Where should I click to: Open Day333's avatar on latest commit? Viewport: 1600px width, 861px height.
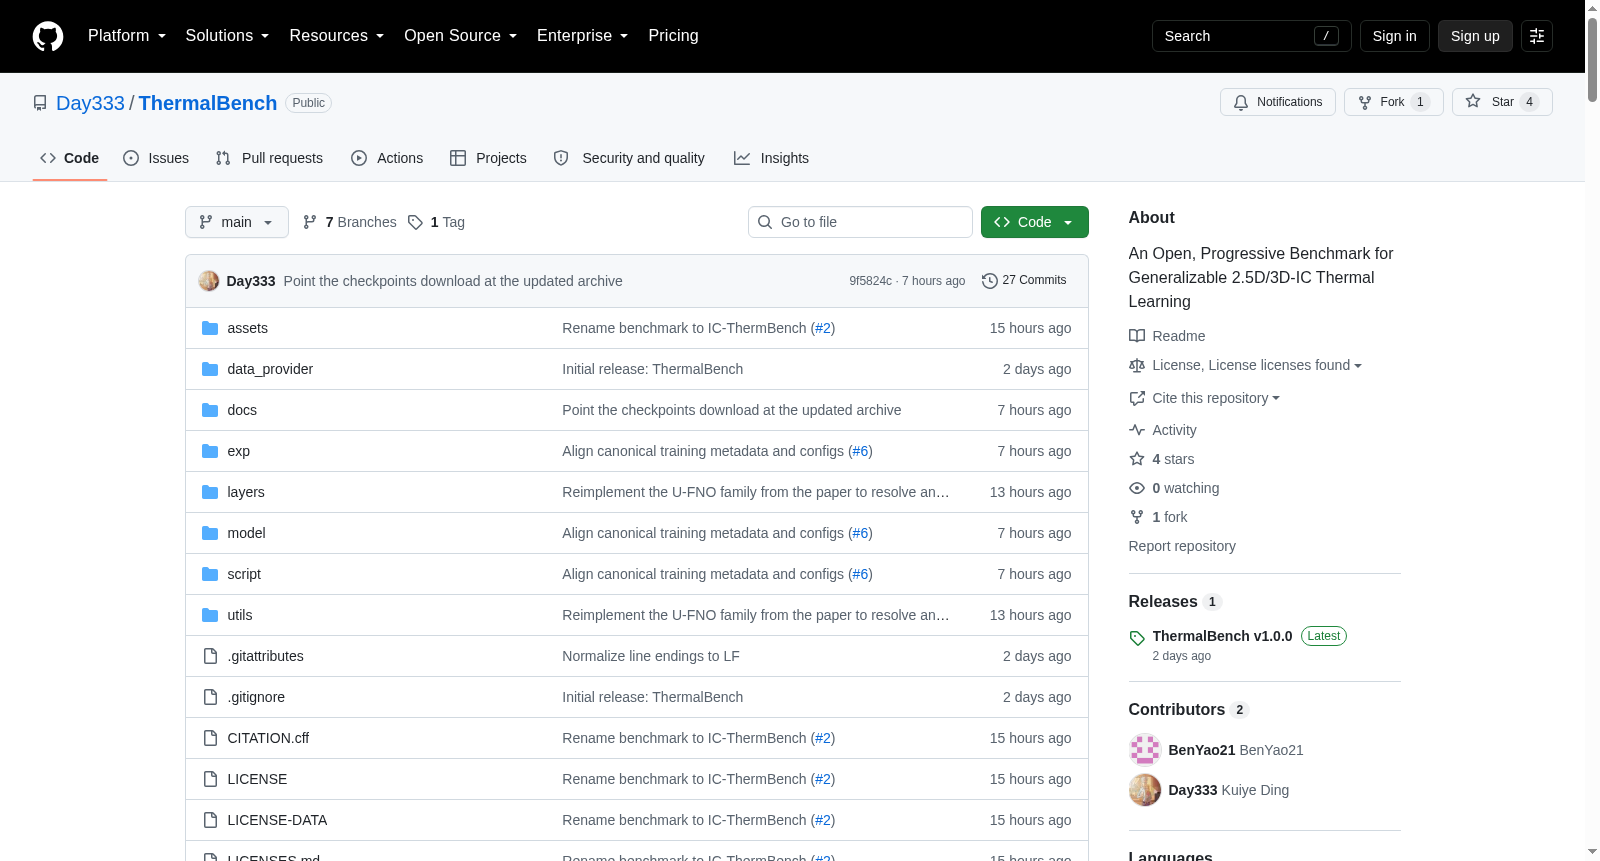tap(209, 281)
